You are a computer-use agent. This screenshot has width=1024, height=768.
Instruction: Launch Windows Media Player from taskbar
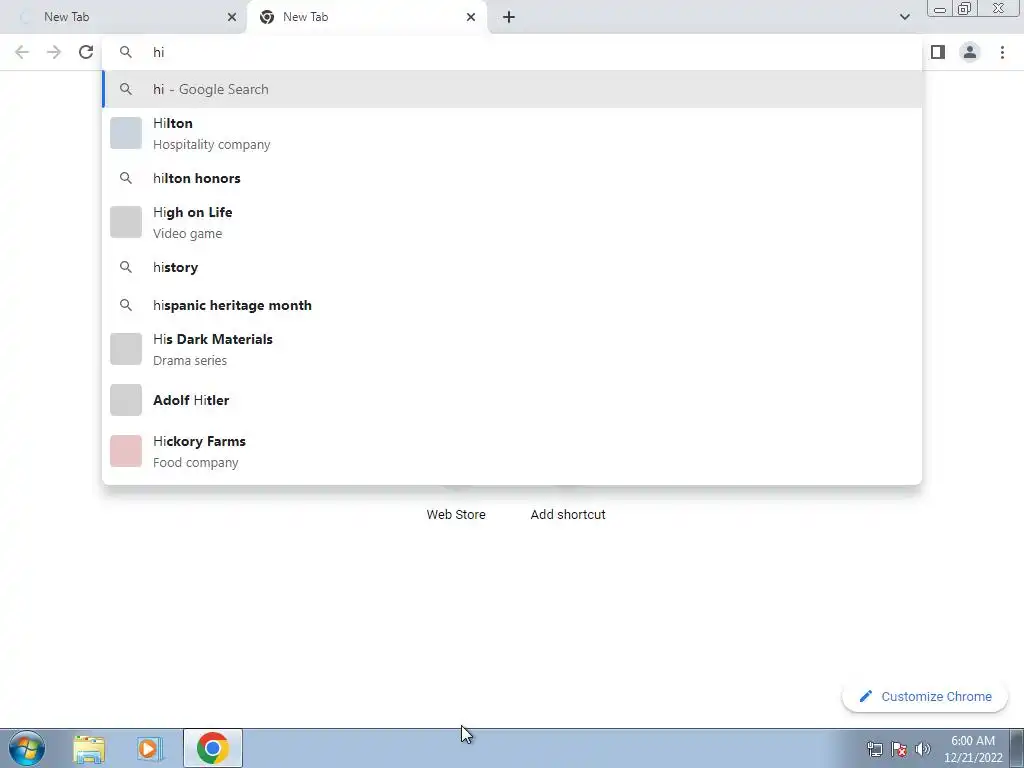[x=150, y=748]
